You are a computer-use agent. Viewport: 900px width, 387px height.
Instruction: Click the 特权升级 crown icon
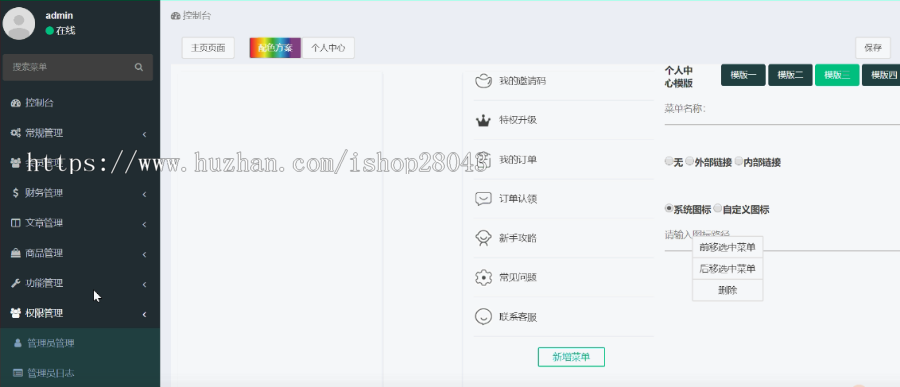pyautogui.click(x=483, y=121)
